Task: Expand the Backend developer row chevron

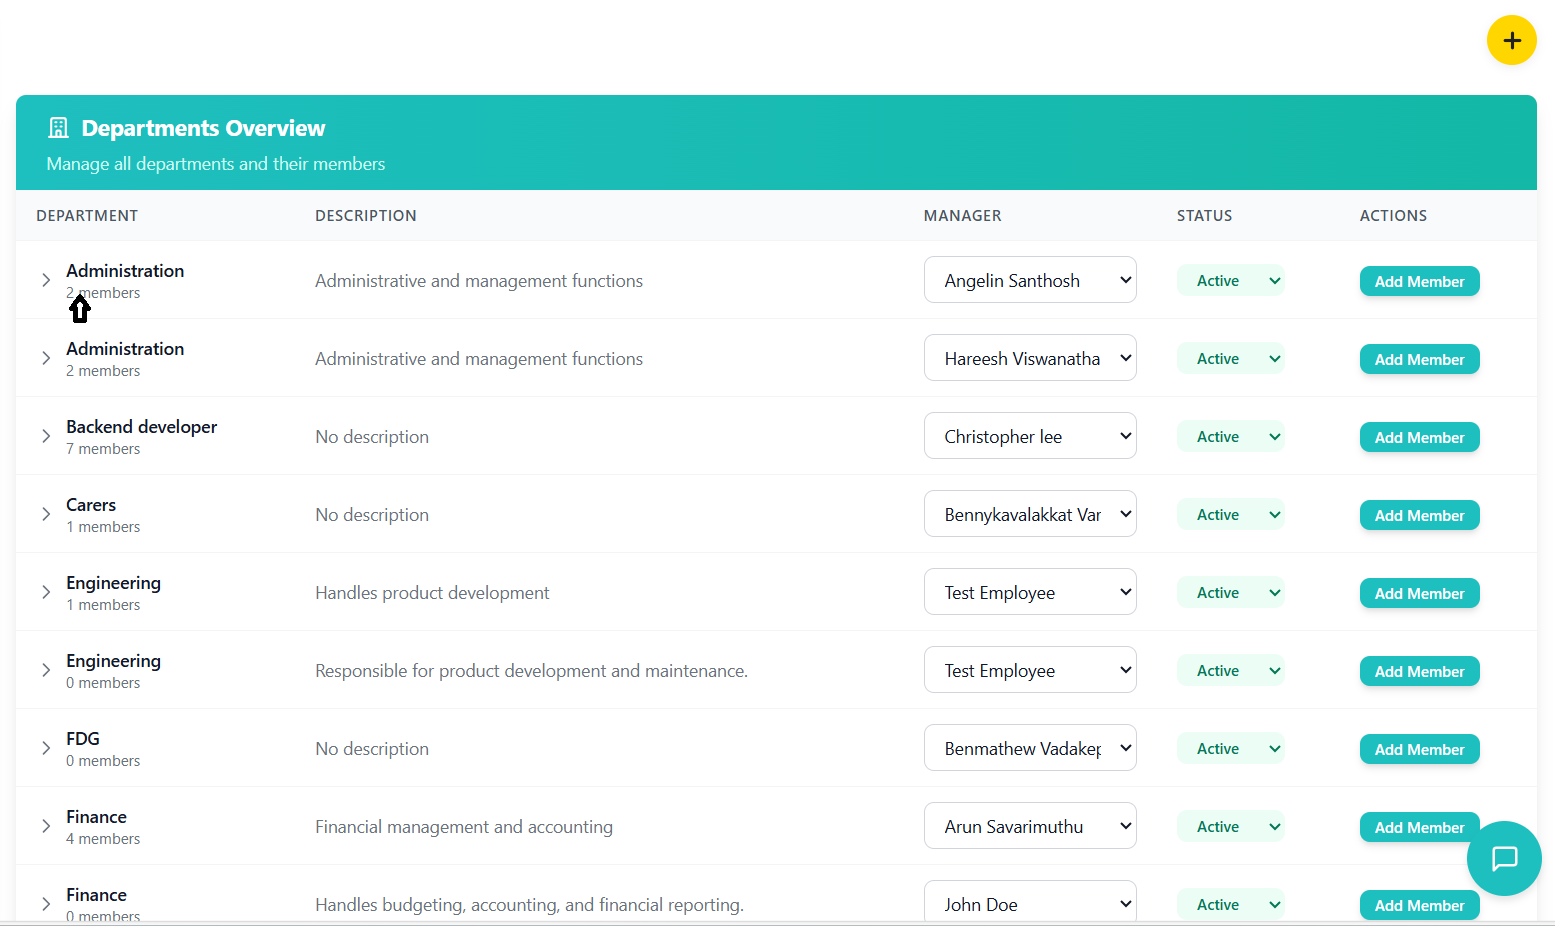Action: click(x=46, y=436)
